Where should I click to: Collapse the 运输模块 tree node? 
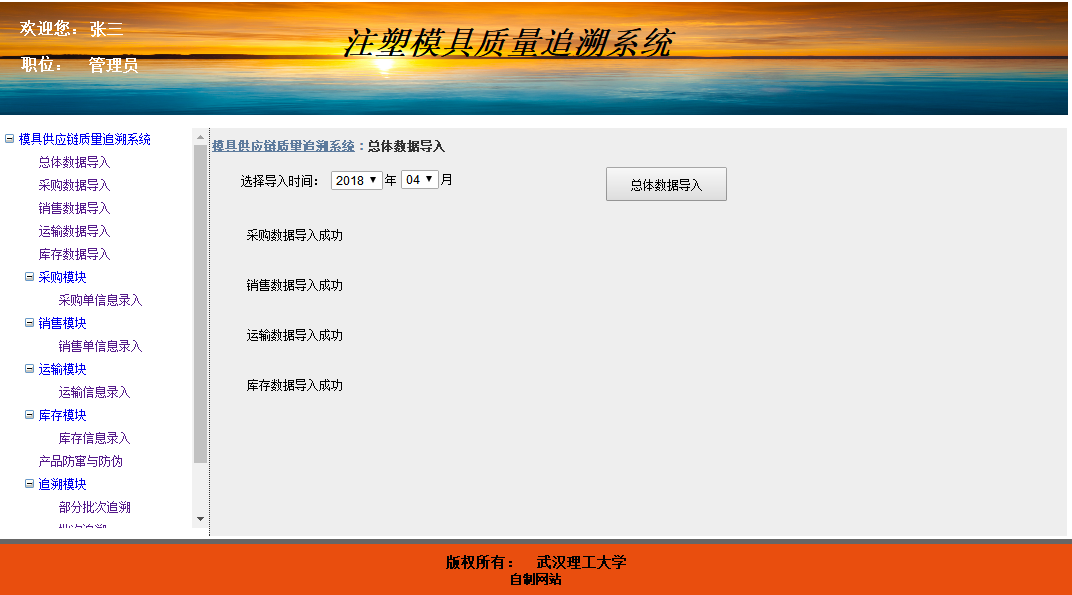[29, 369]
